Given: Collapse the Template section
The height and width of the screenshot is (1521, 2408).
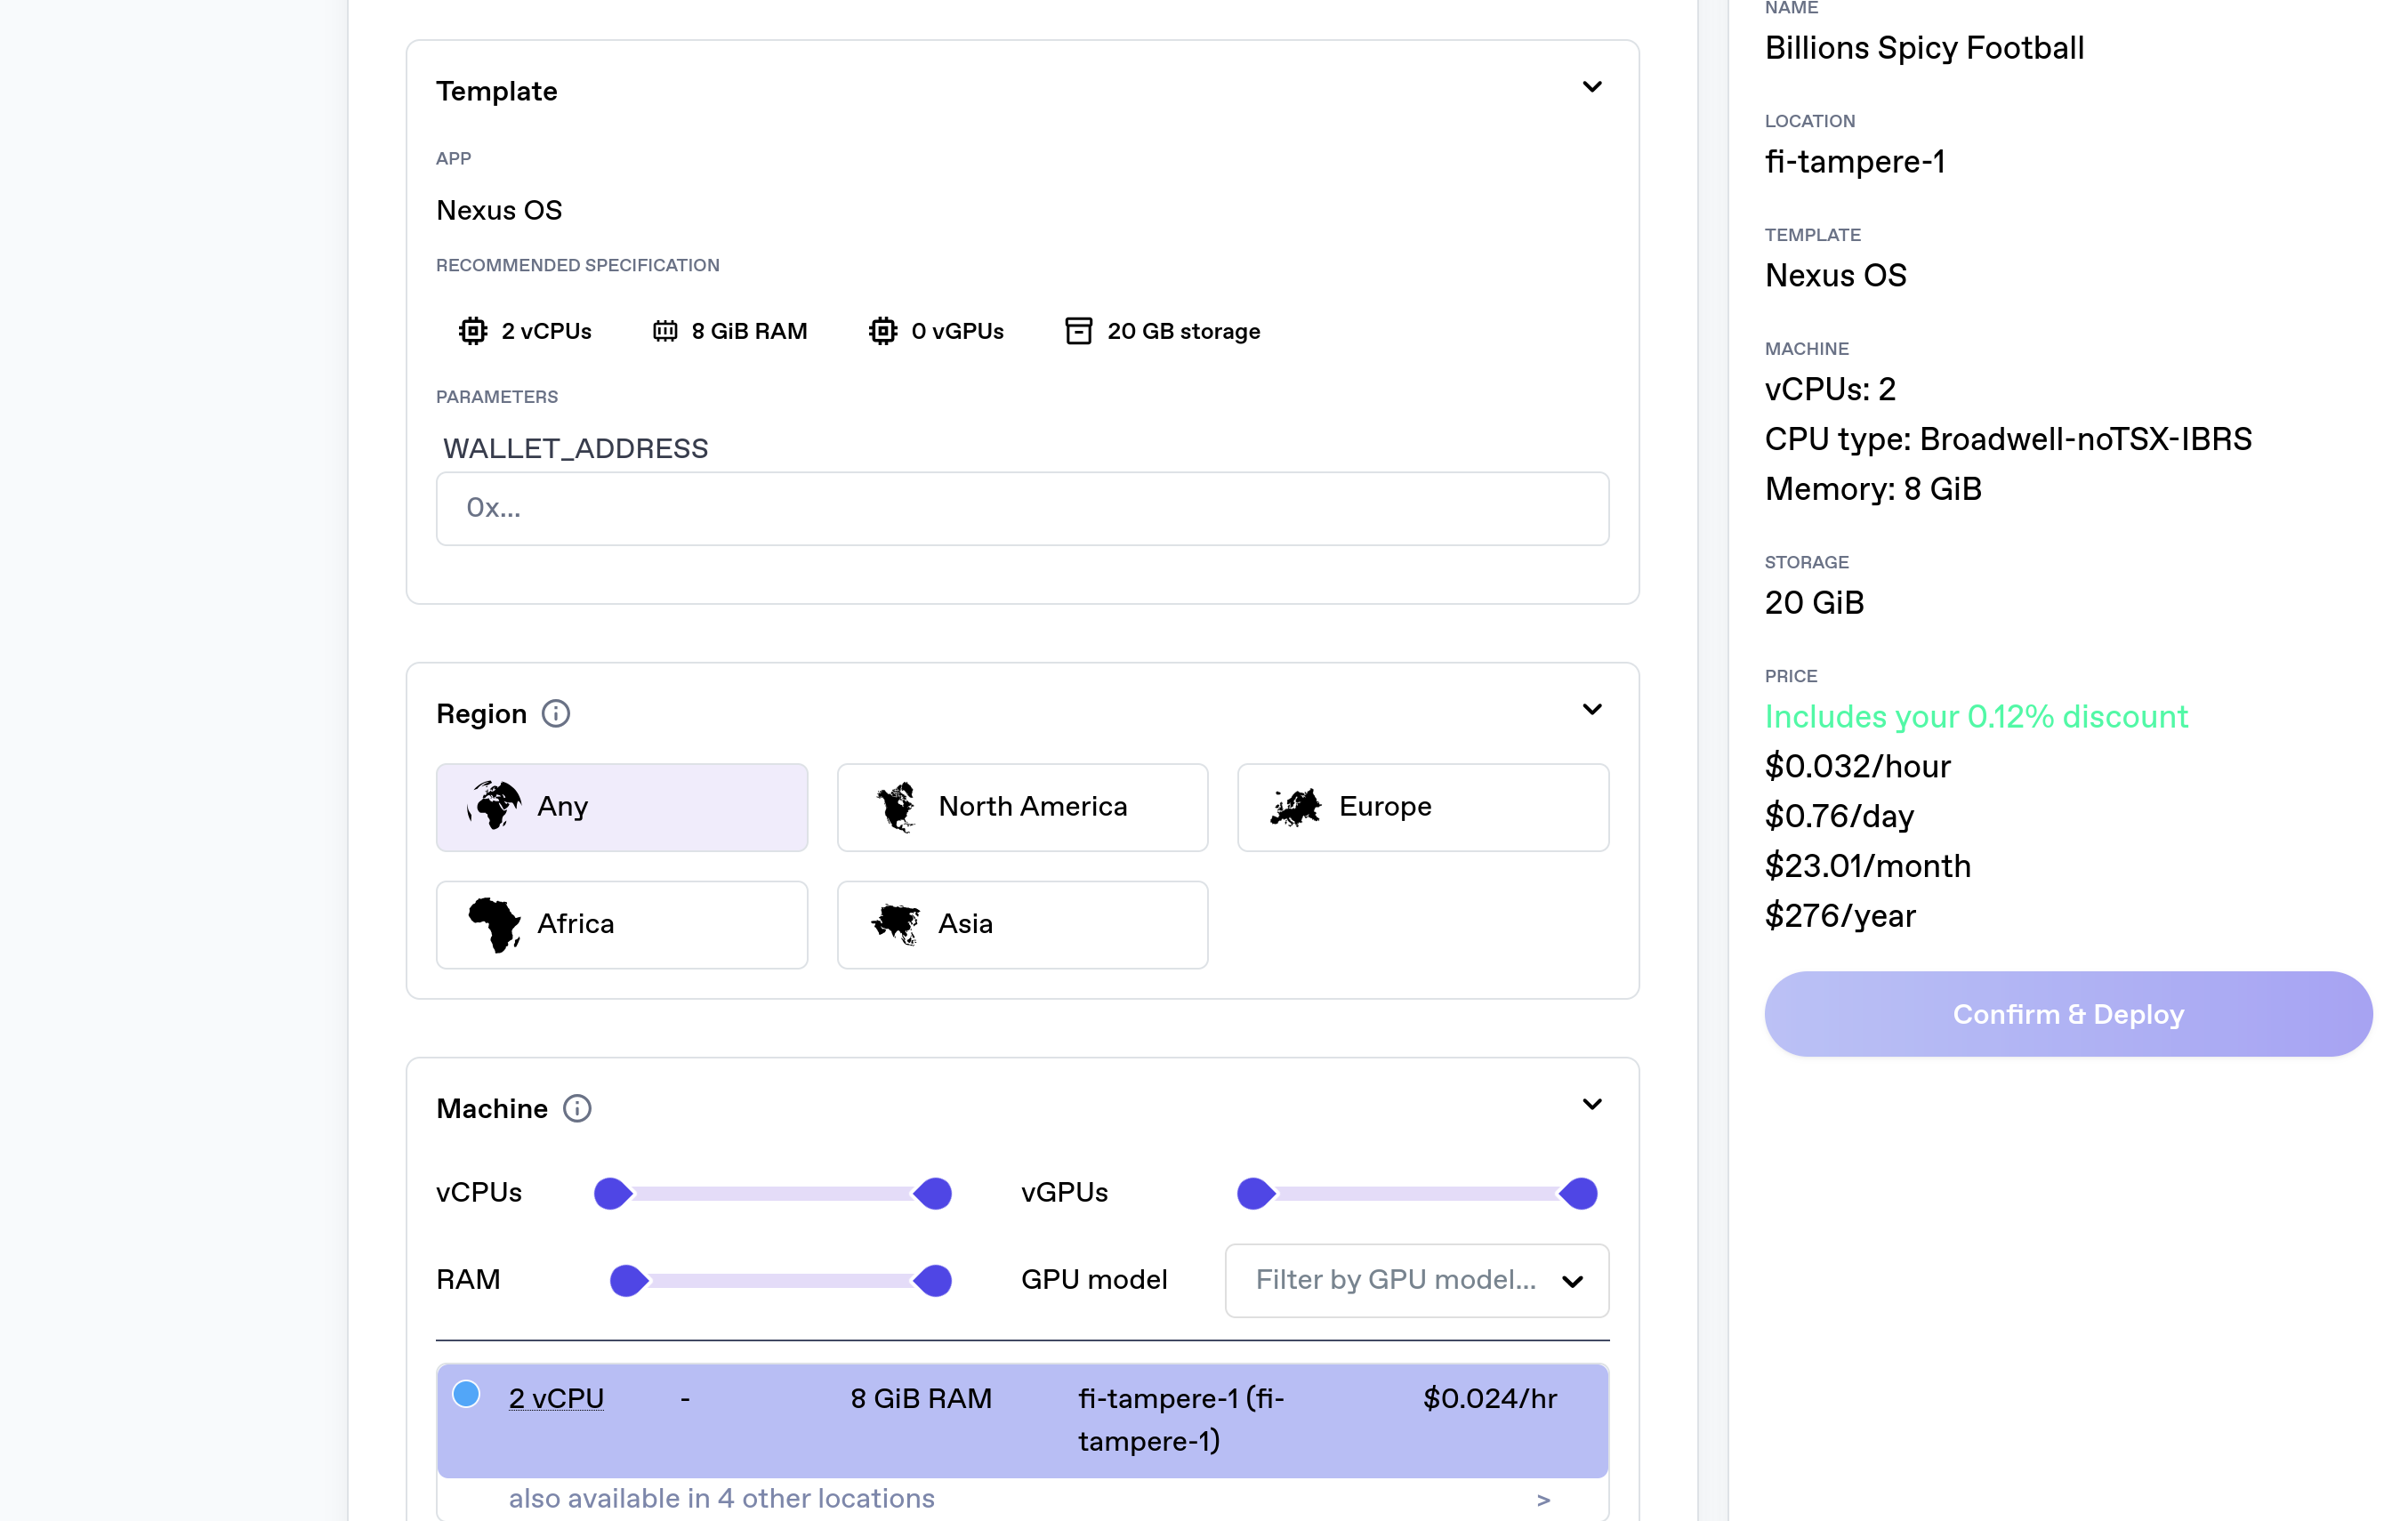Looking at the screenshot, I should click(x=1592, y=88).
